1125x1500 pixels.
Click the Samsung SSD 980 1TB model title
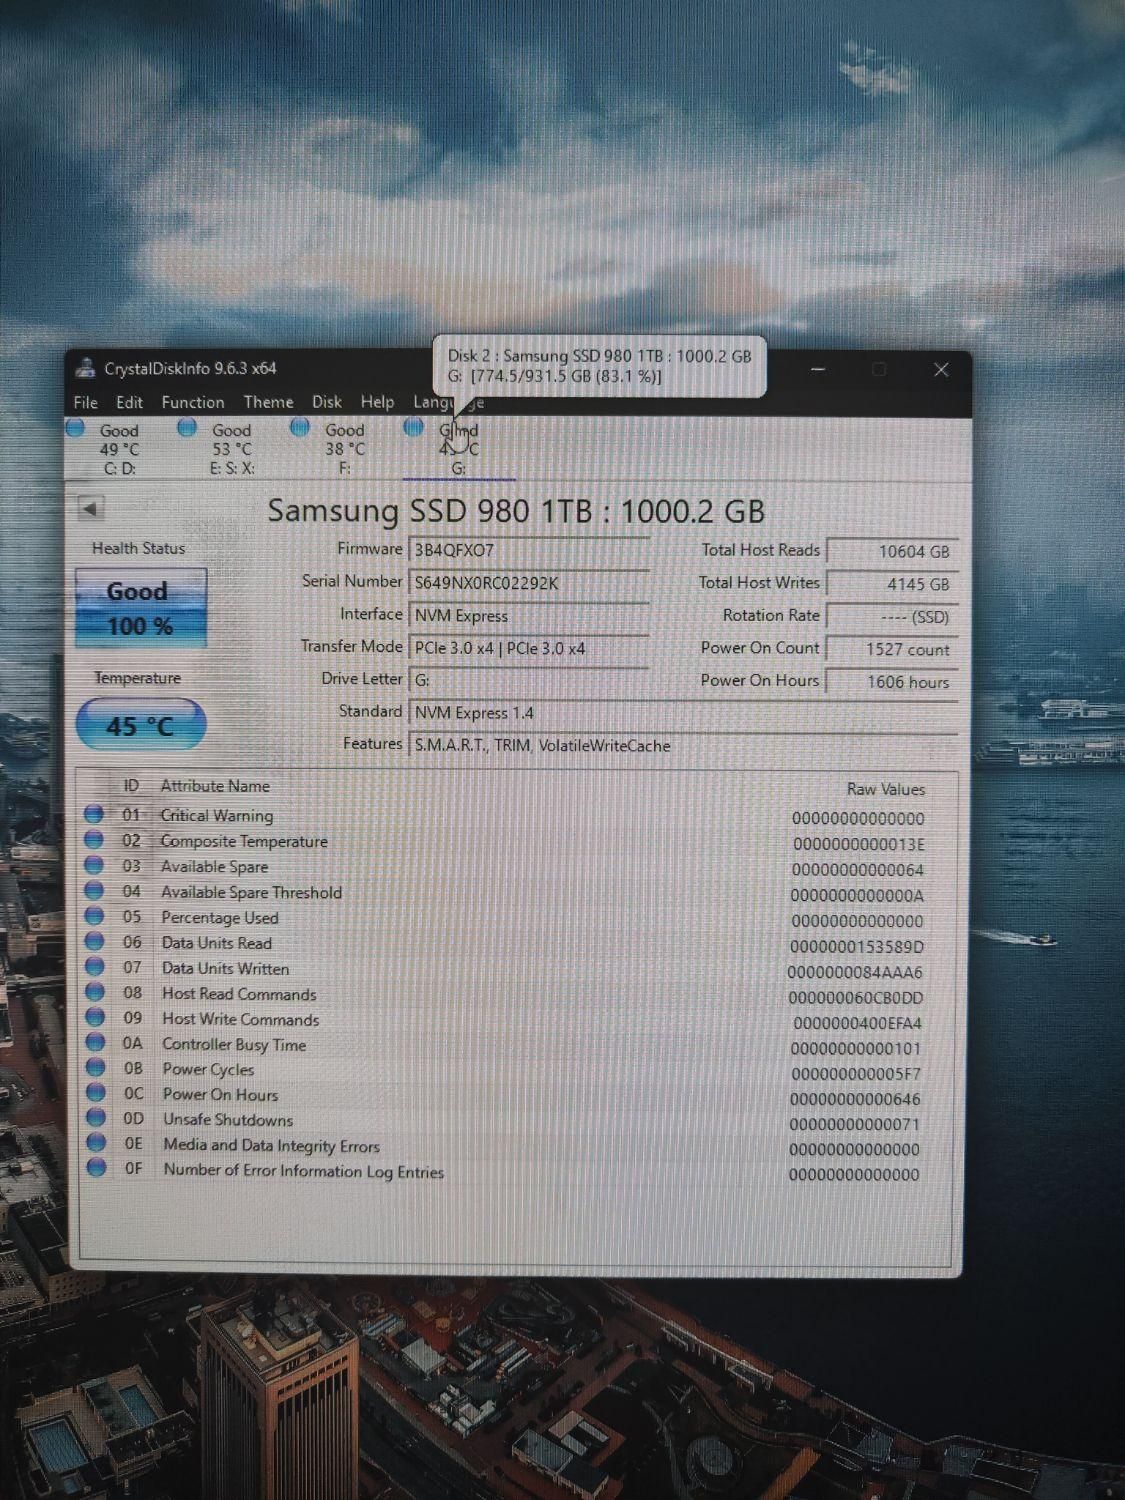(x=516, y=511)
